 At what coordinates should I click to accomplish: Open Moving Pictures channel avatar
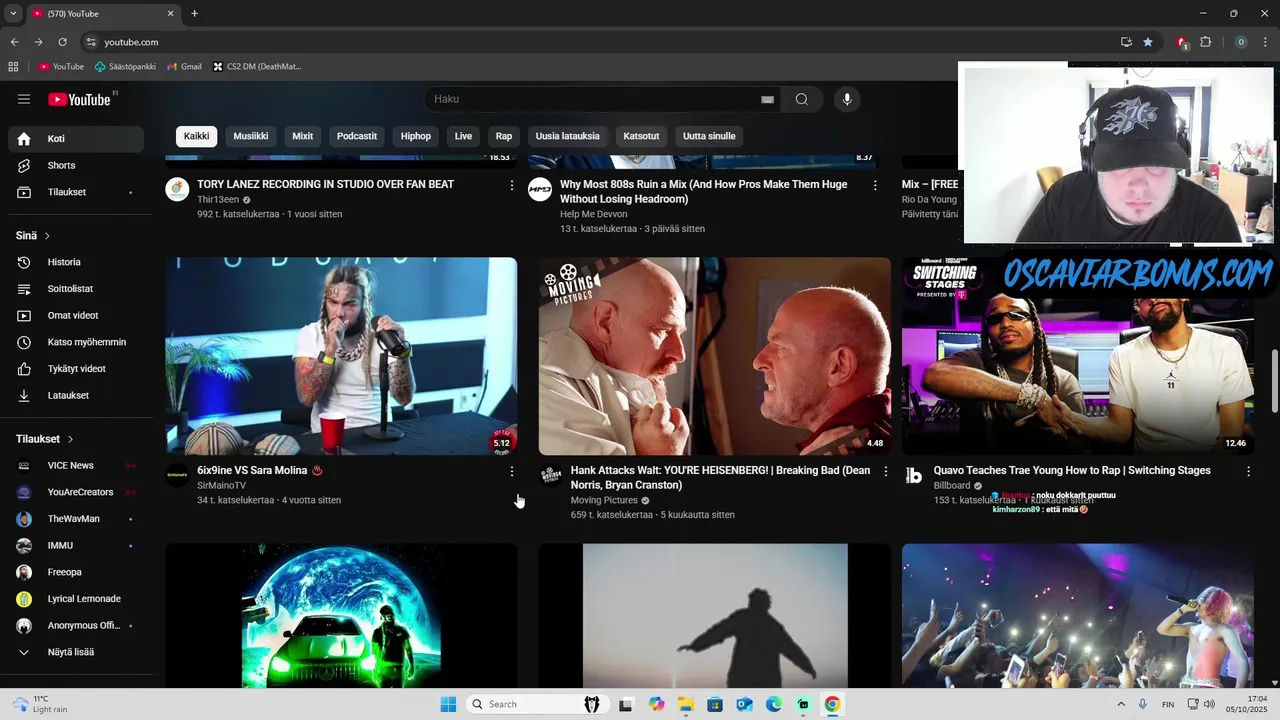click(551, 475)
